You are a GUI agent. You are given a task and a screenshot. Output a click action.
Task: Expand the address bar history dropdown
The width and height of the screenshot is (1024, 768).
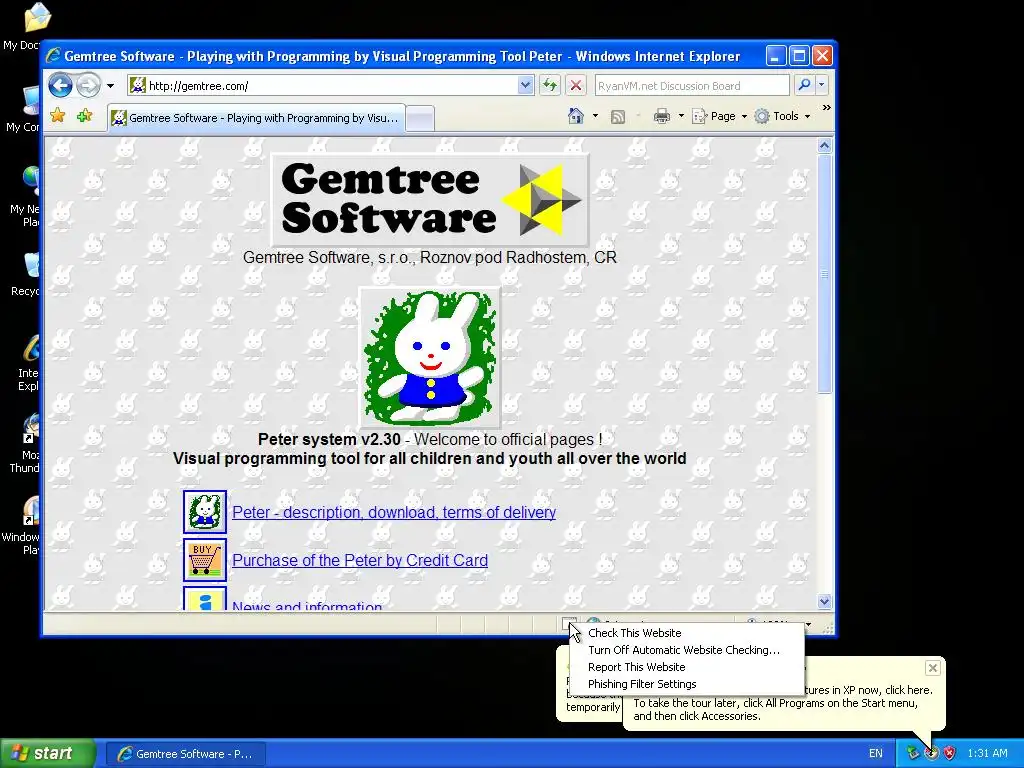coord(526,86)
